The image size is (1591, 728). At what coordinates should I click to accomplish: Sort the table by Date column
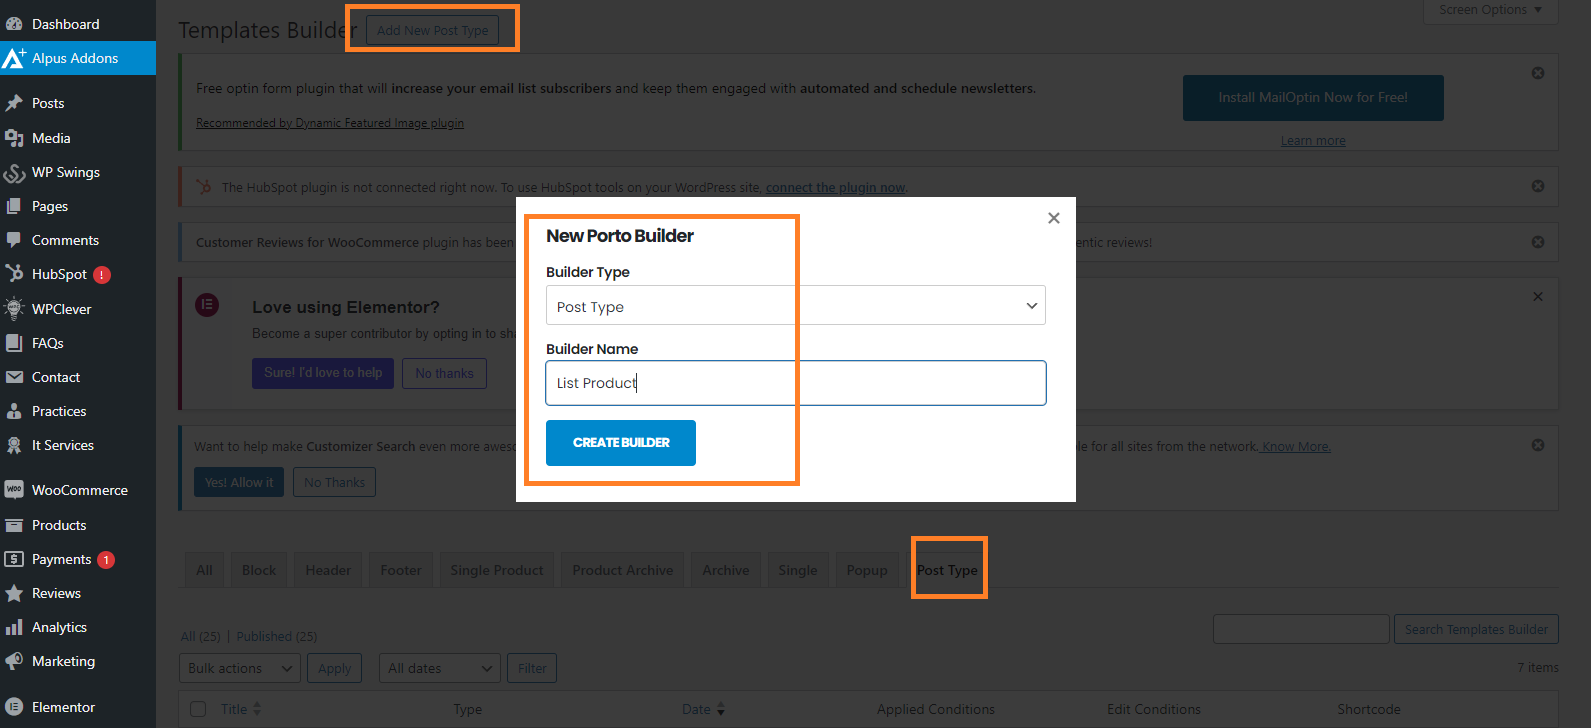pyautogui.click(x=704, y=709)
